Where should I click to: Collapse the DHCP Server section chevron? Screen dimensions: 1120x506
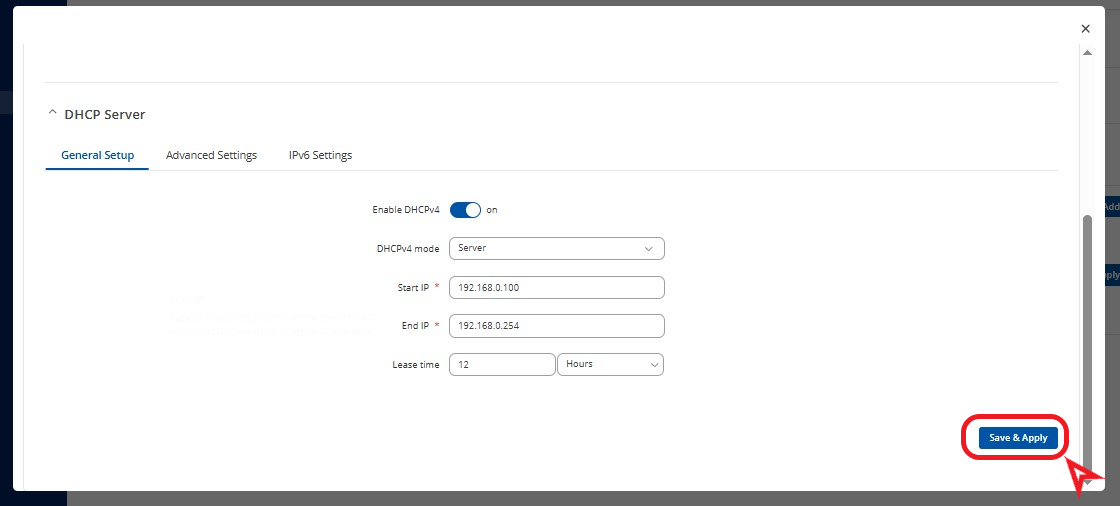pyautogui.click(x=53, y=114)
